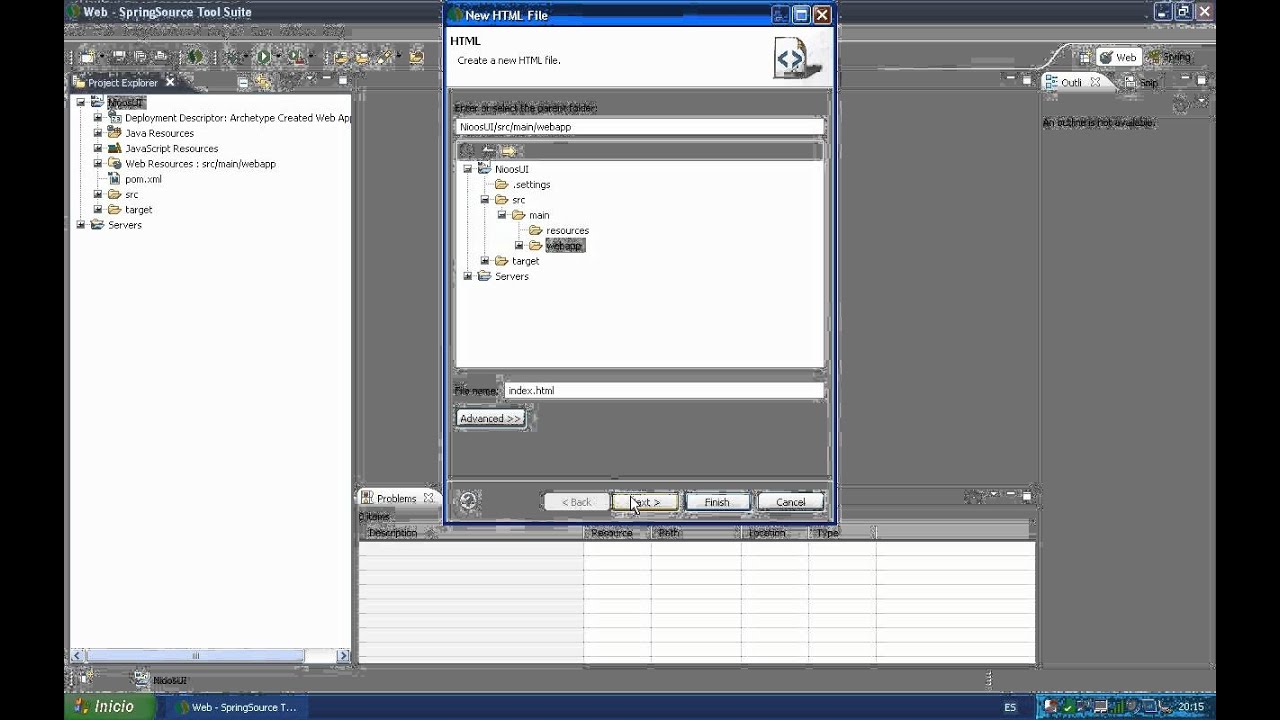The width and height of the screenshot is (1280, 720).
Task: Open the Run button dropdown arrow
Action: coord(278,56)
